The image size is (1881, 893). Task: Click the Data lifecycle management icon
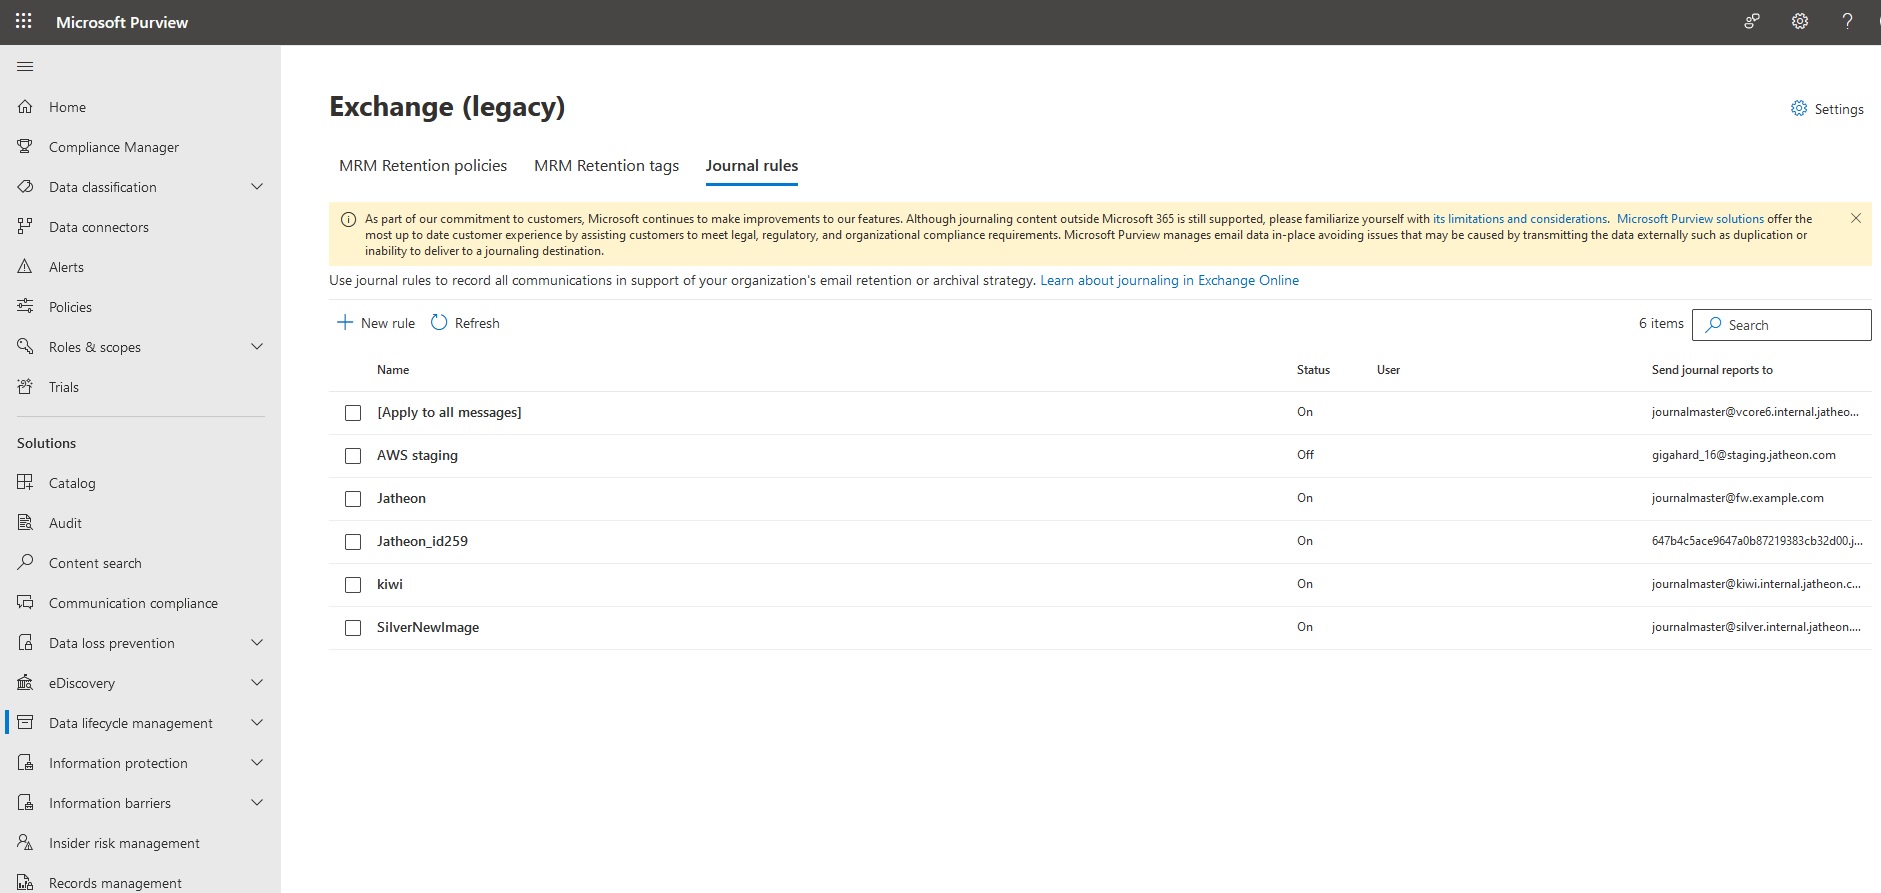pos(25,723)
